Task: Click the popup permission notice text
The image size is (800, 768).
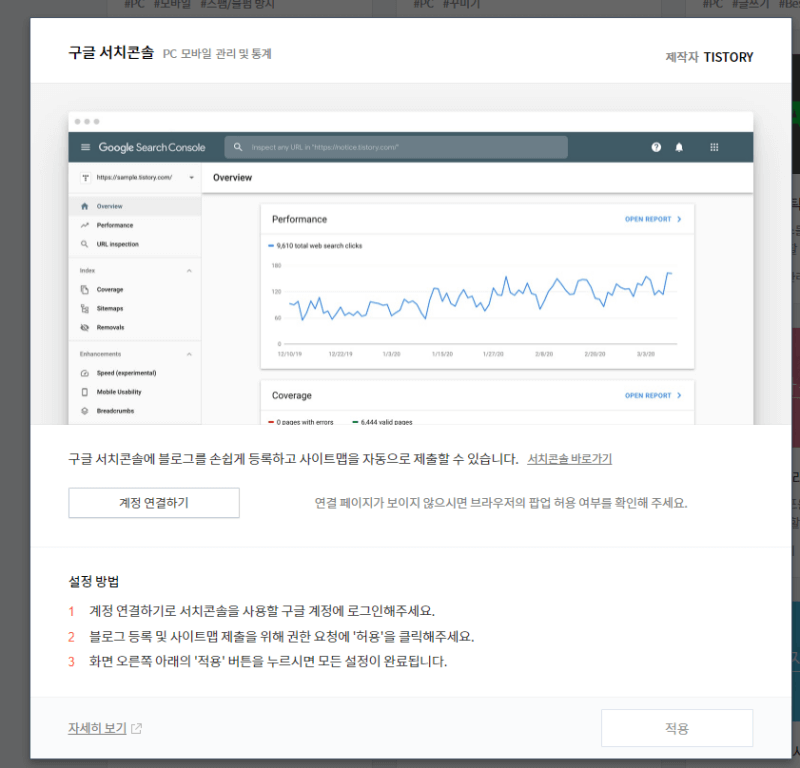Action: pyautogui.click(x=501, y=503)
